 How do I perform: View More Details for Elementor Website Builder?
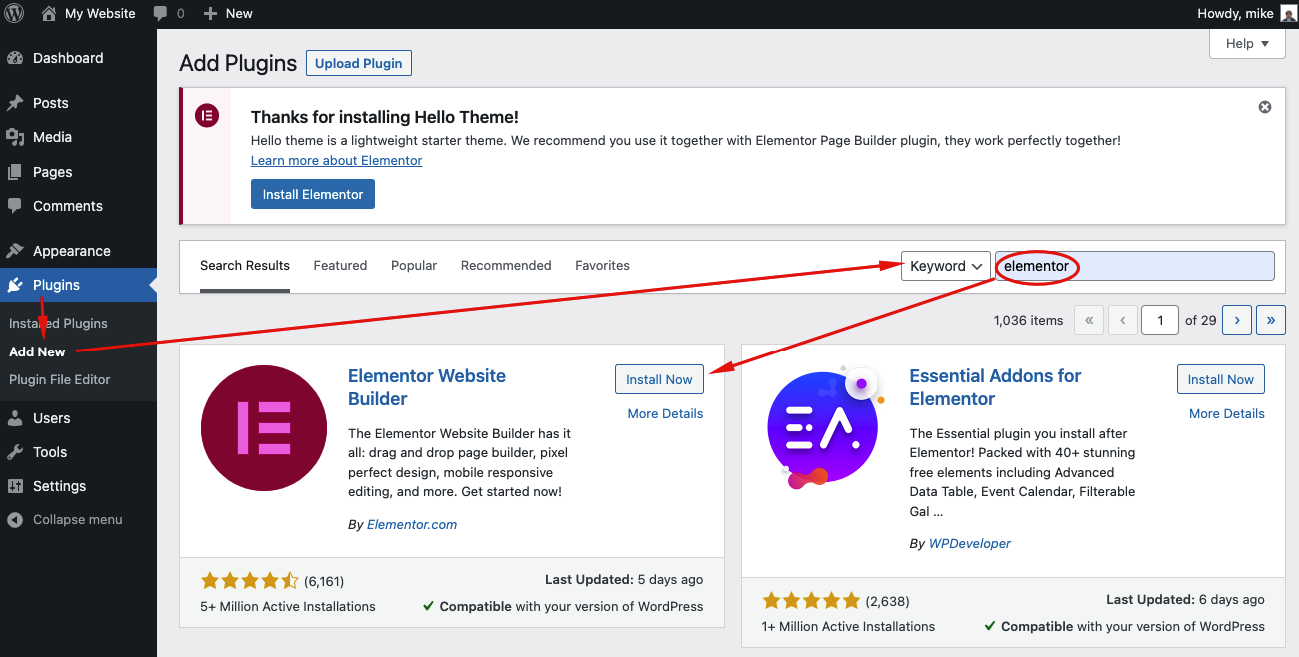click(665, 414)
